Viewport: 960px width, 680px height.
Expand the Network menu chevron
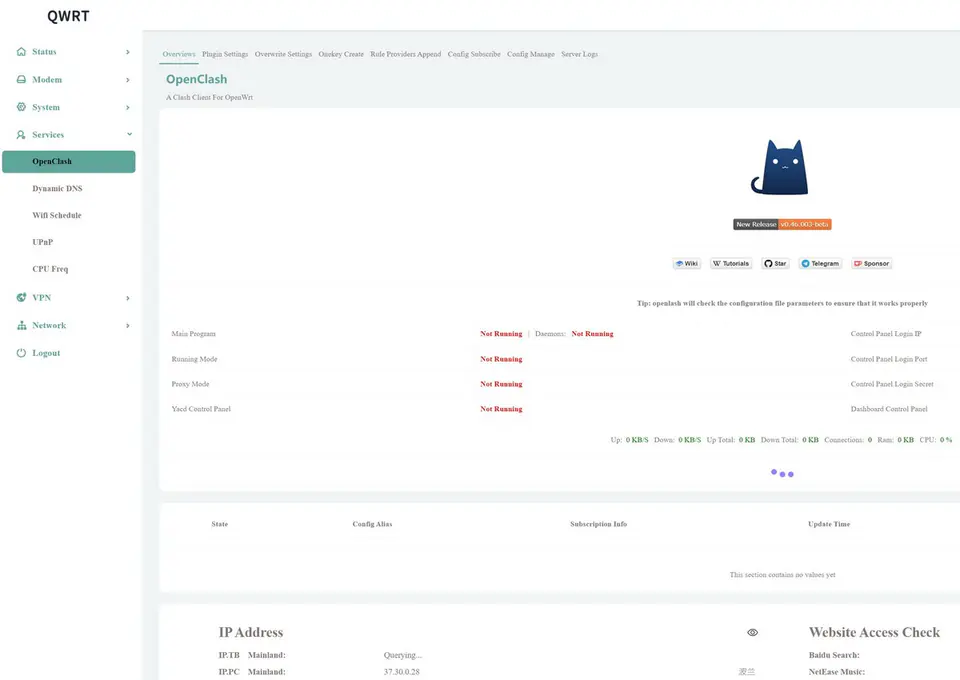127,325
